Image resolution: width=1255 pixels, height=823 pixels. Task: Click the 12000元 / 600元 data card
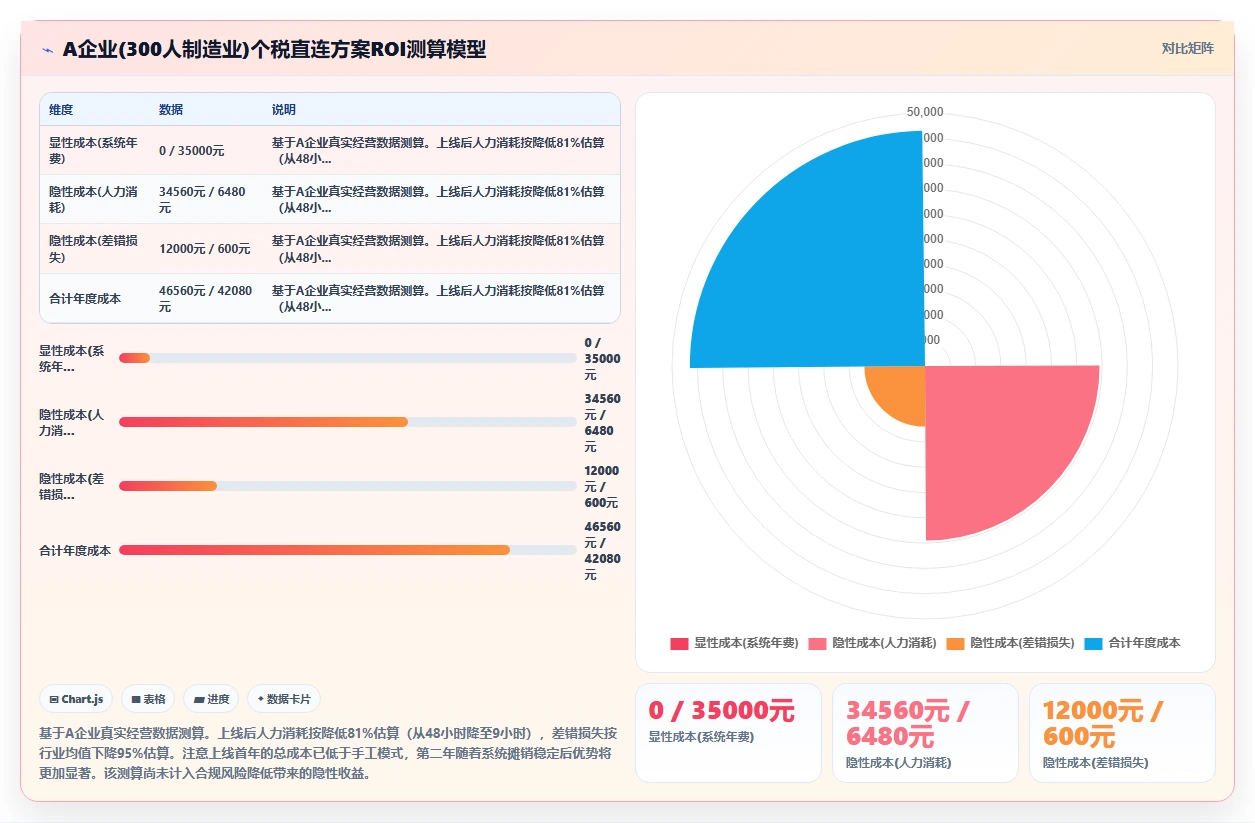click(x=1122, y=732)
